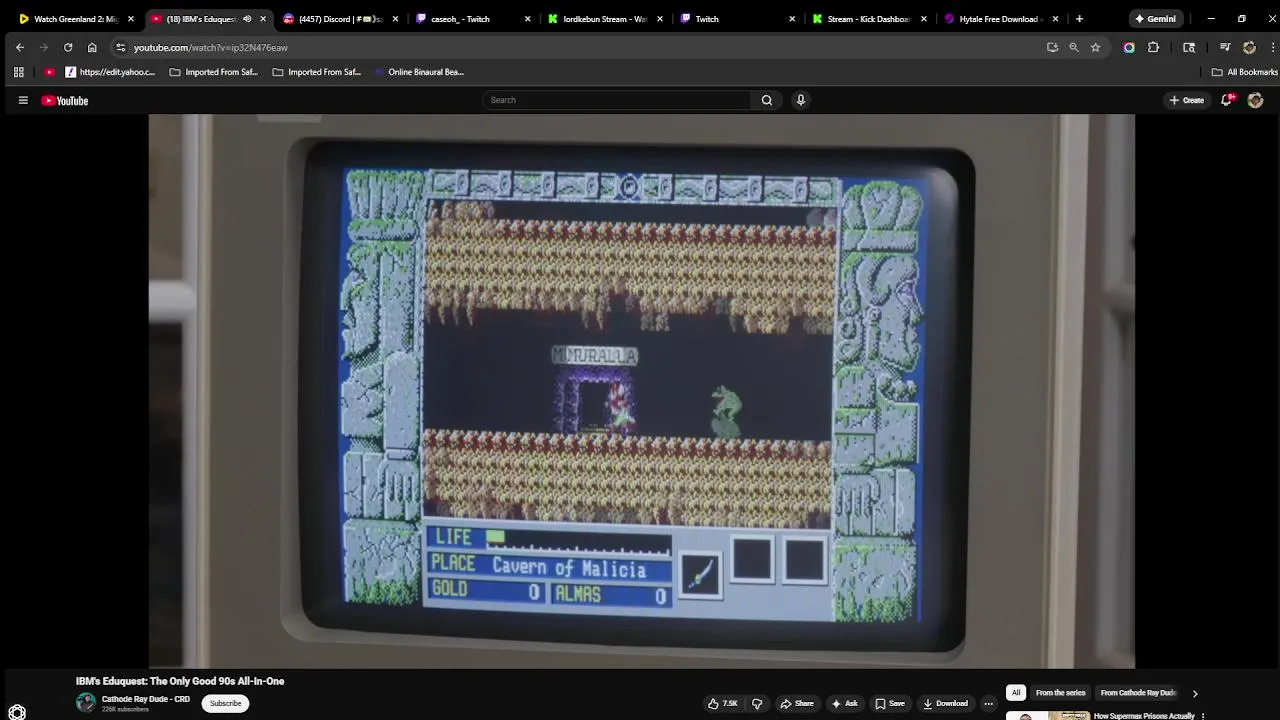
Task: Open YouTube account avatar menu
Action: [x=1255, y=100]
